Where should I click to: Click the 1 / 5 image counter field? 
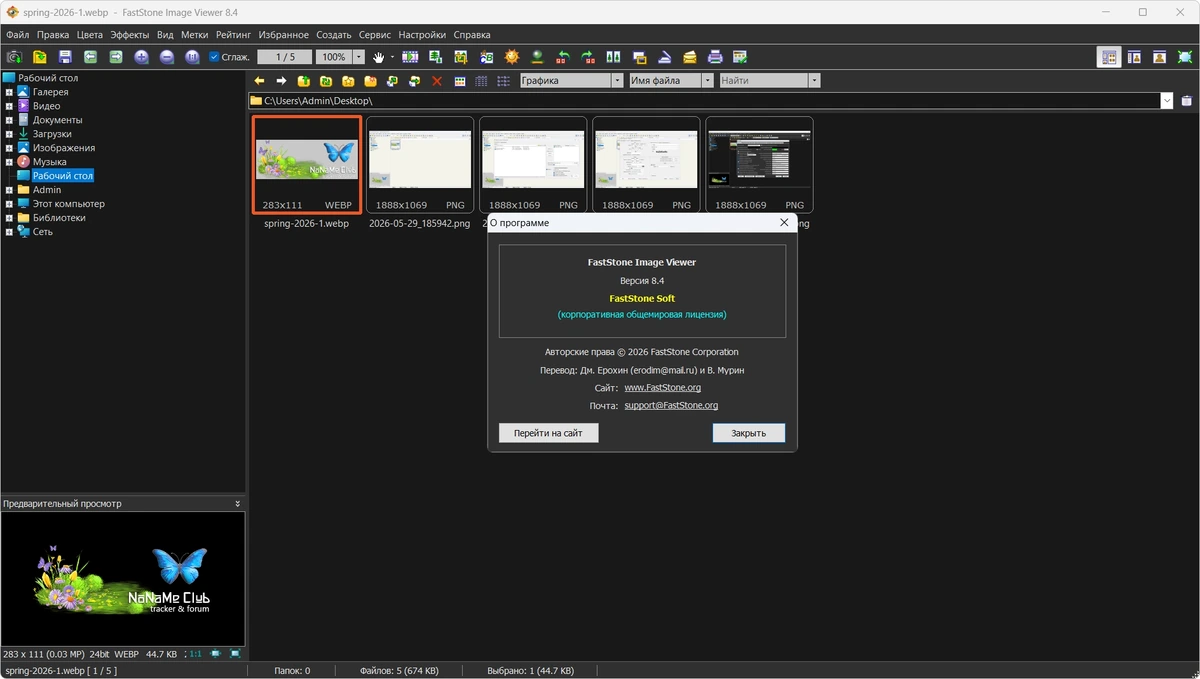(x=285, y=57)
